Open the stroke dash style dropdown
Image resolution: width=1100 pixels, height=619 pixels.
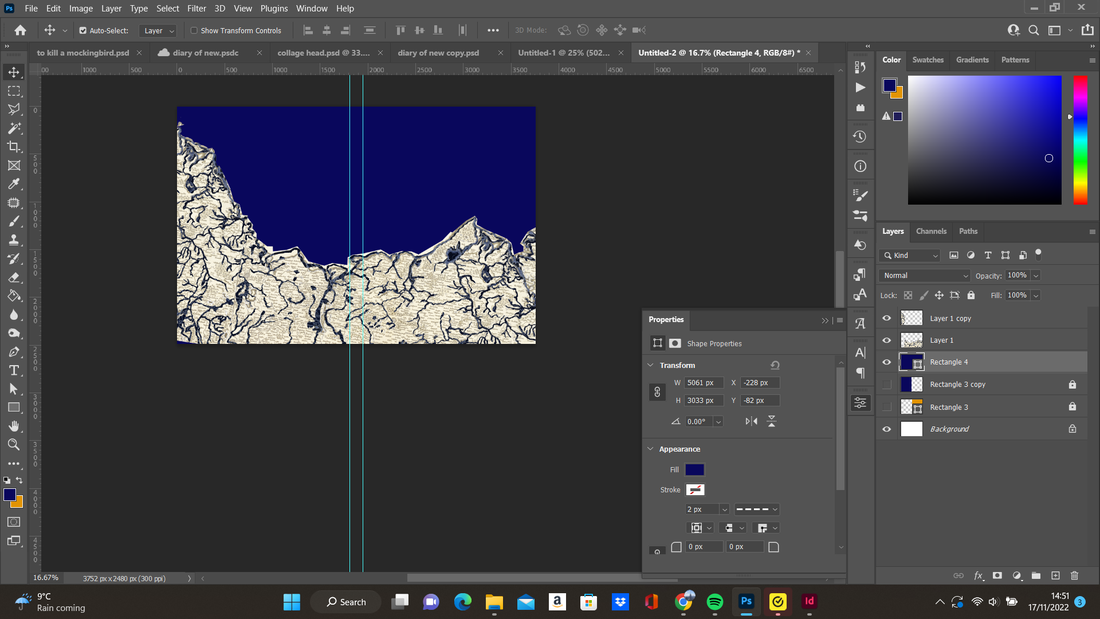tap(756, 510)
